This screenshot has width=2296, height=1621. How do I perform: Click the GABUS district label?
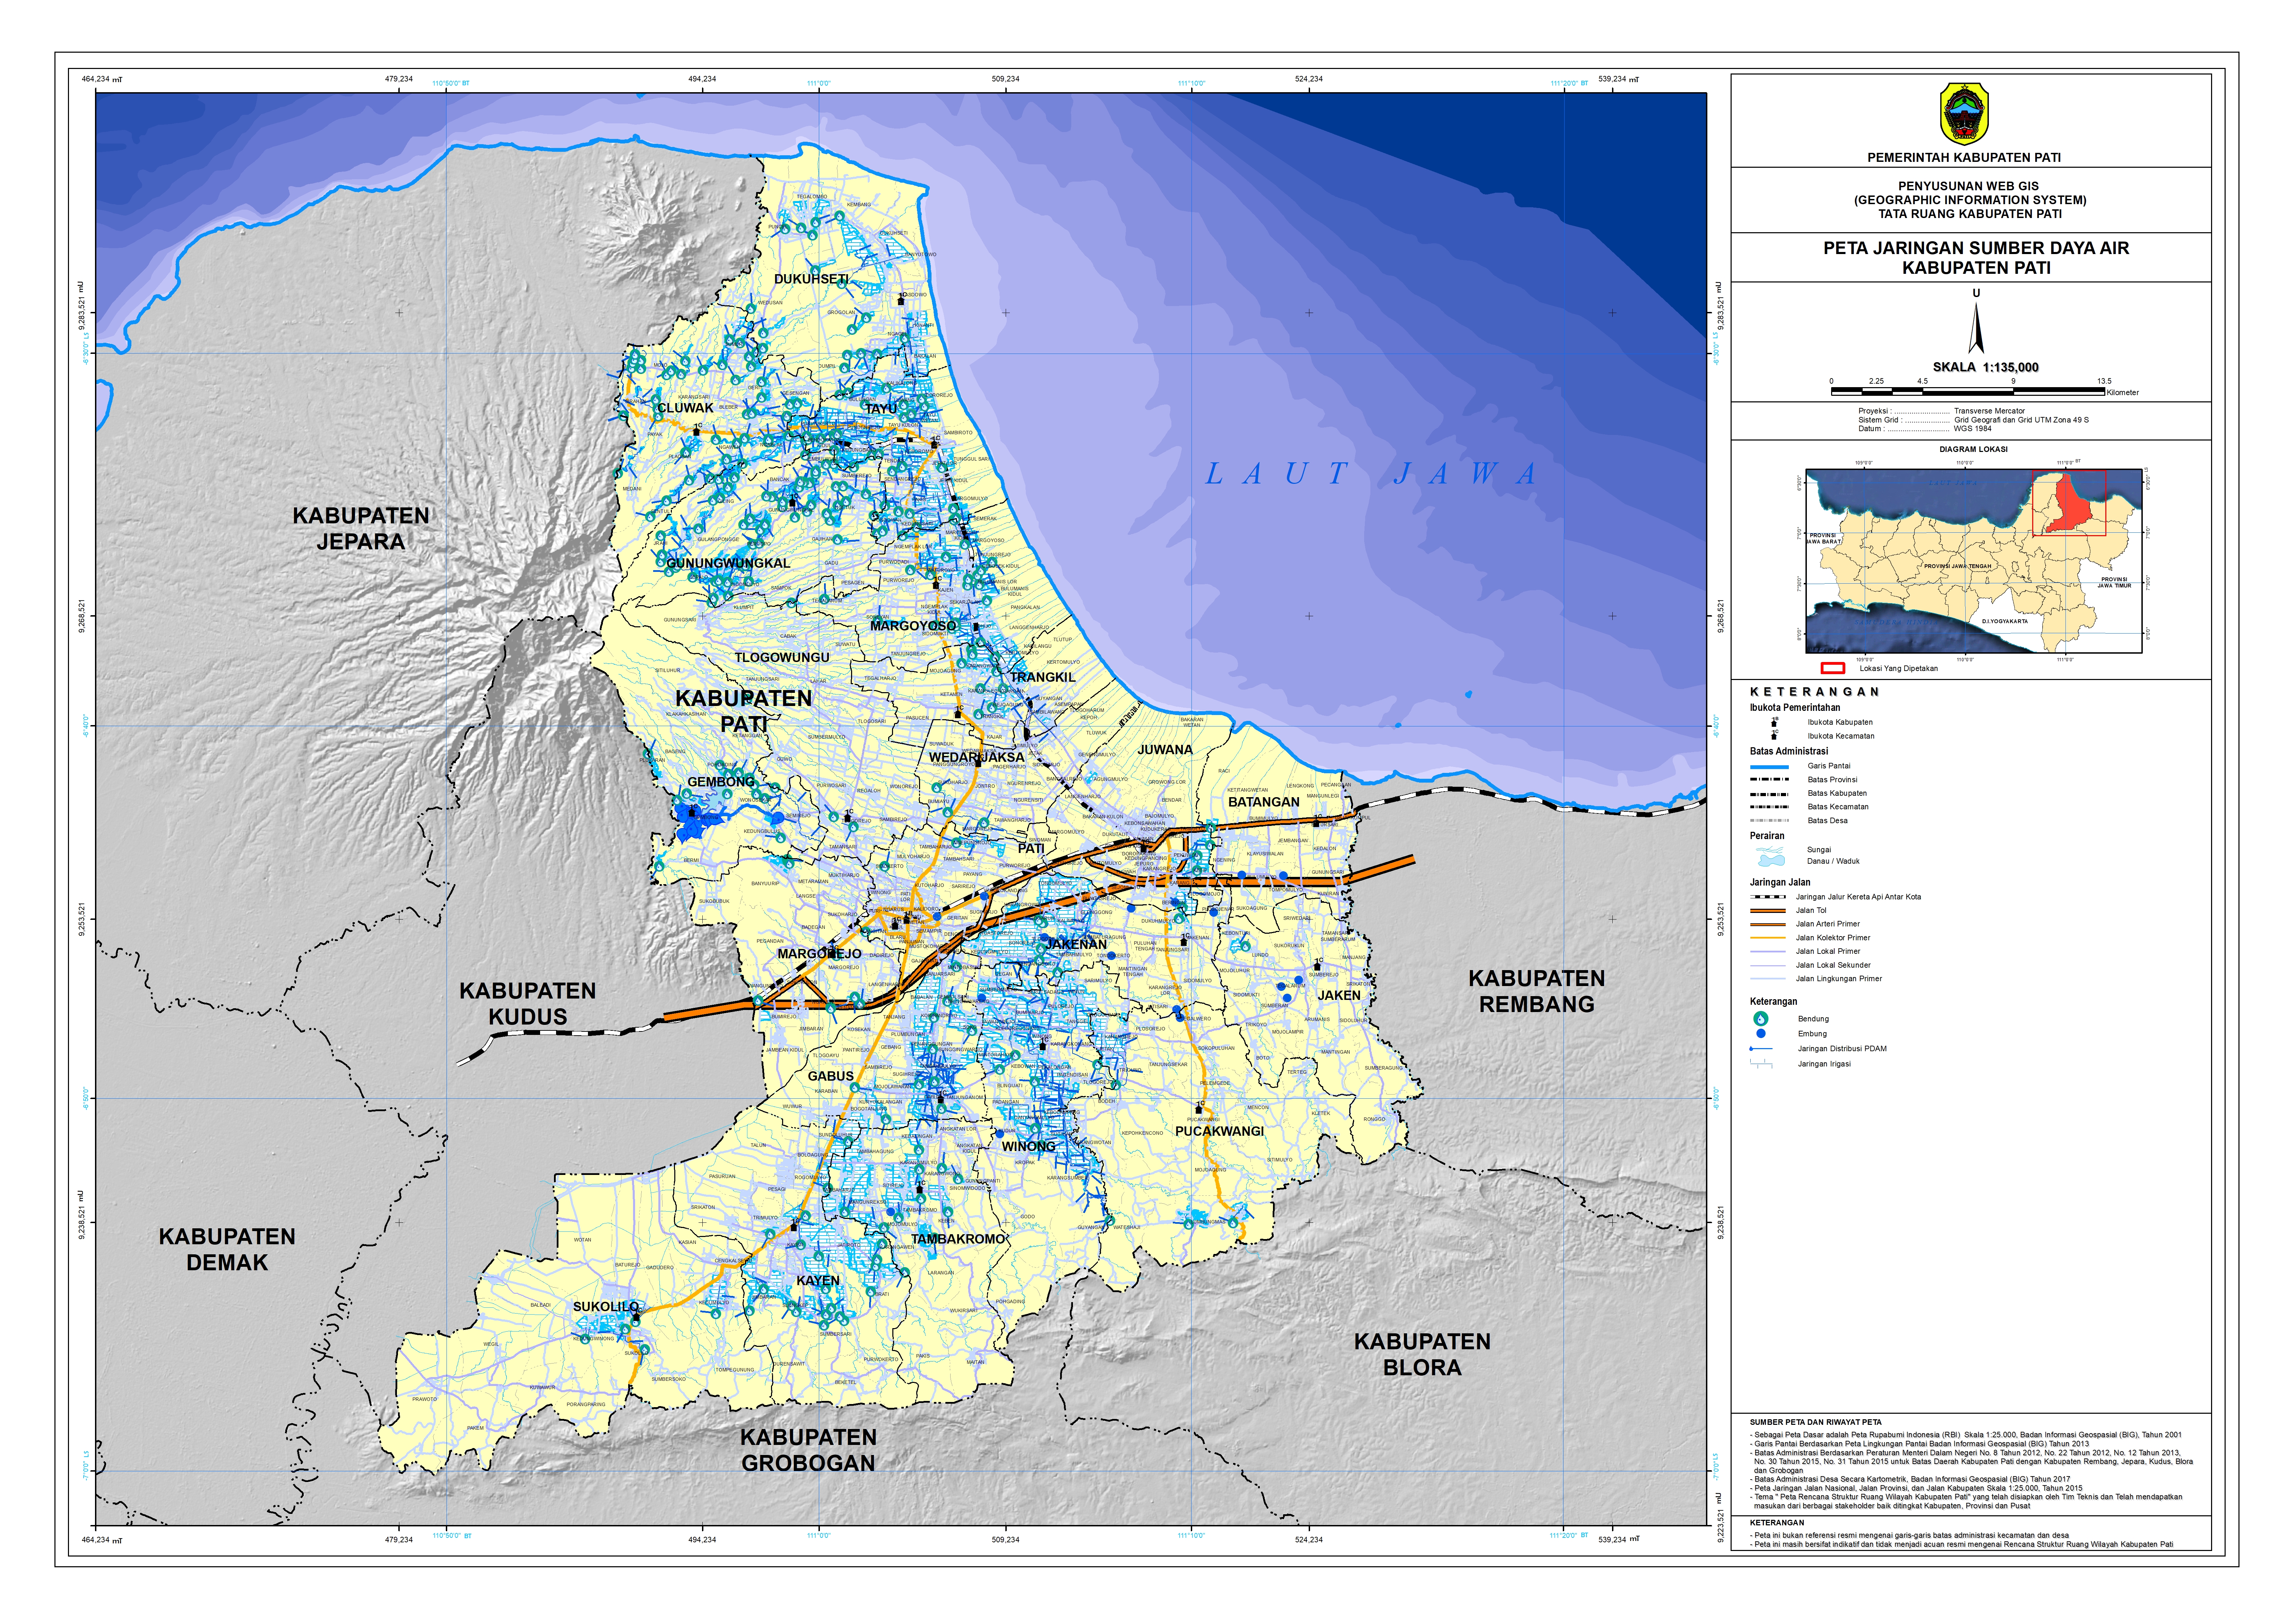831,1076
